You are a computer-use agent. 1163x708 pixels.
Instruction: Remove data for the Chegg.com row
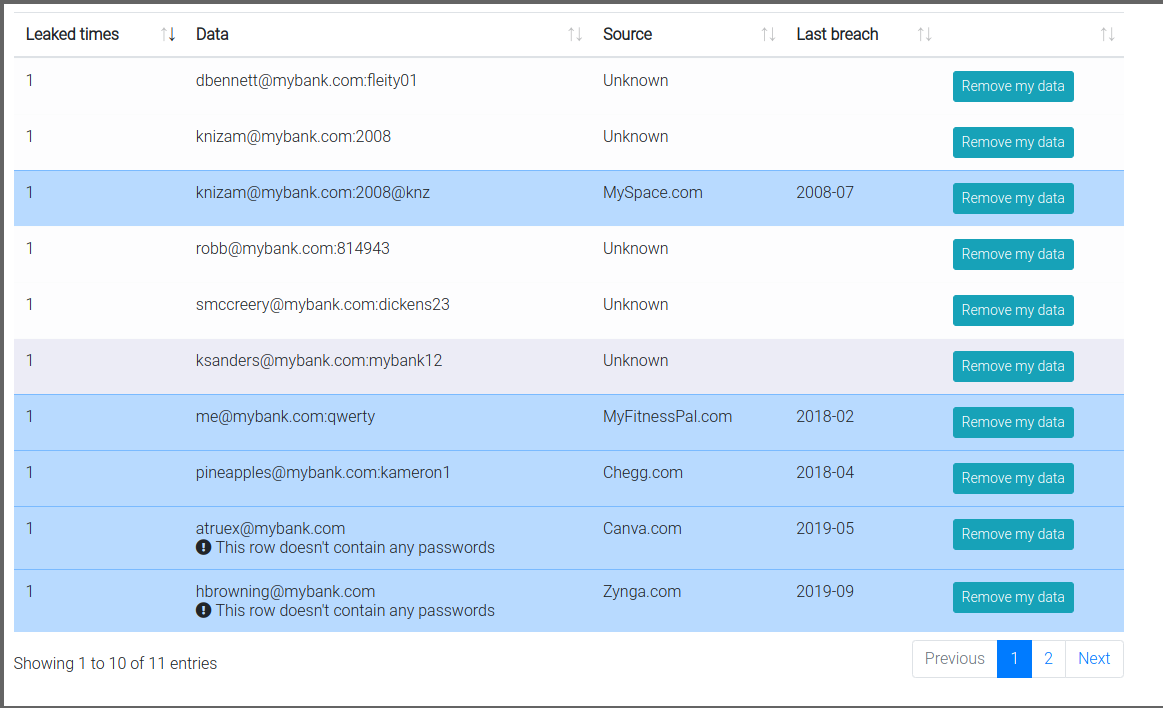[x=1012, y=479]
